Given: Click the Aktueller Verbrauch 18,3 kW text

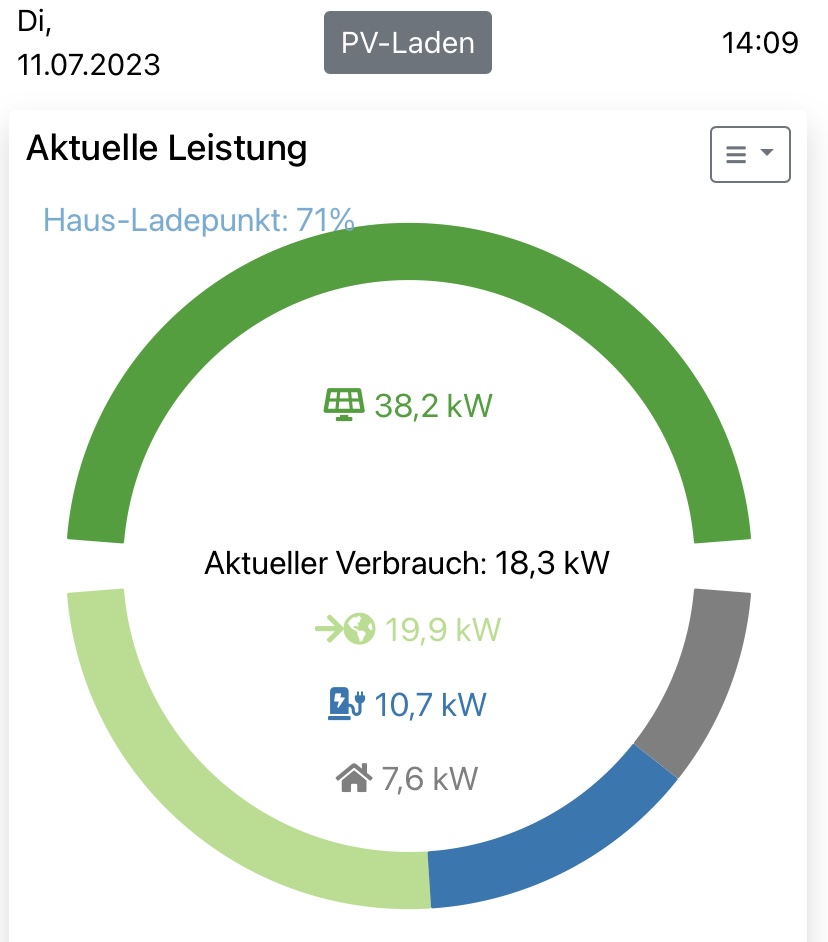Looking at the screenshot, I should click(x=407, y=563).
